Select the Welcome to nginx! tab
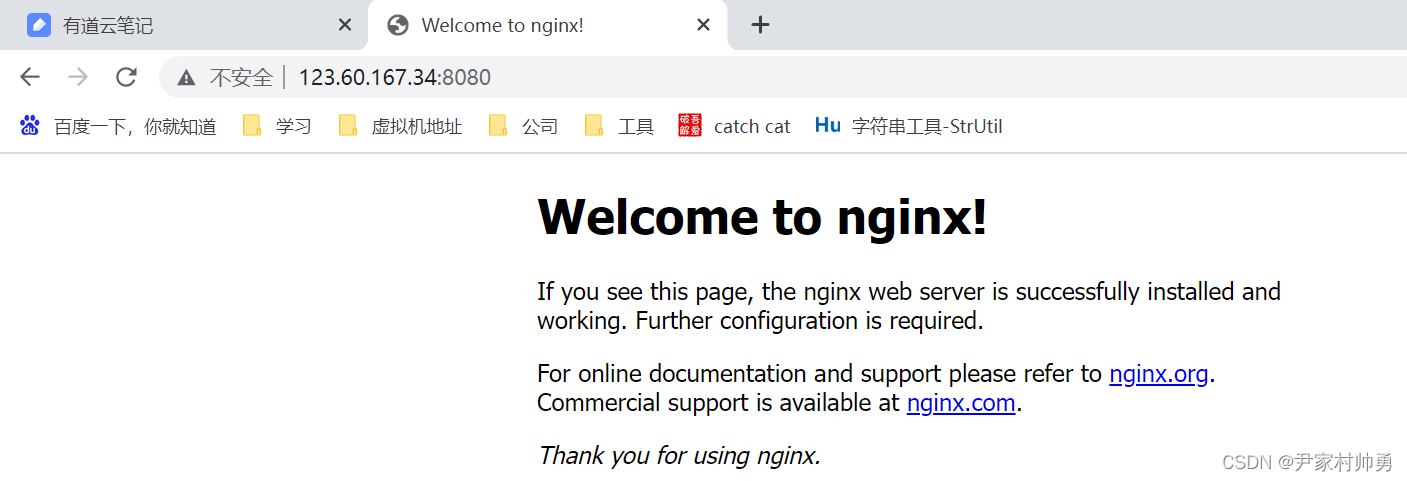1407x481 pixels. [x=548, y=25]
